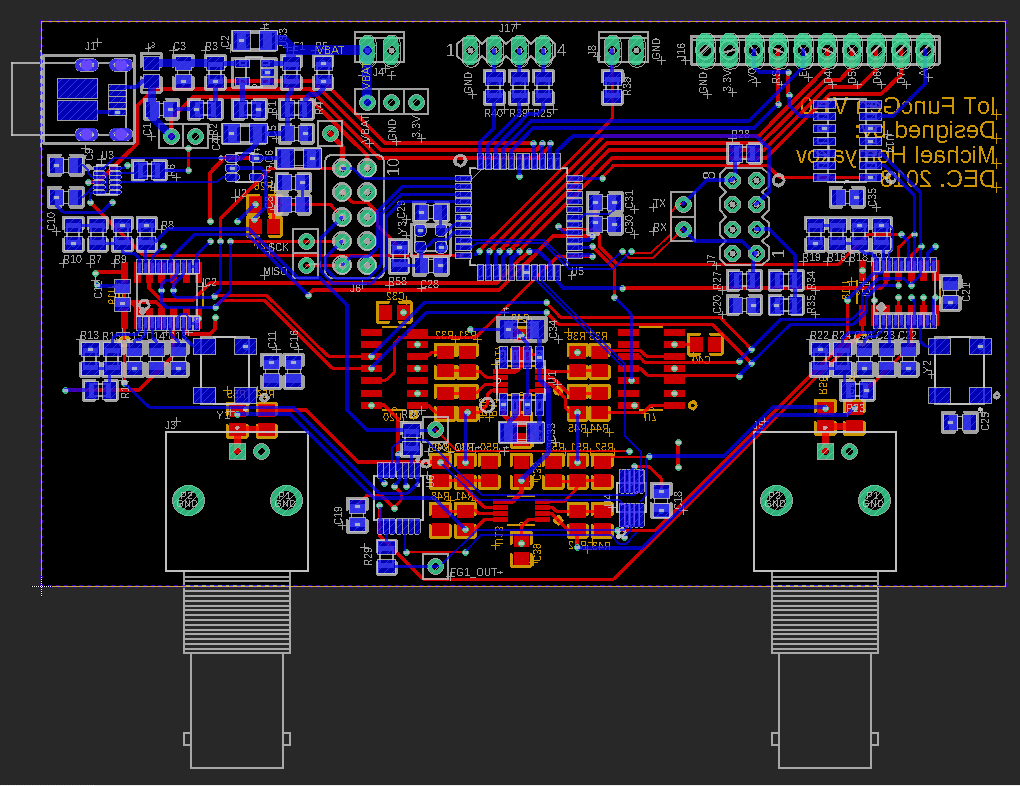
Task: Select the U5 microcontroller reference label
Action: click(577, 271)
